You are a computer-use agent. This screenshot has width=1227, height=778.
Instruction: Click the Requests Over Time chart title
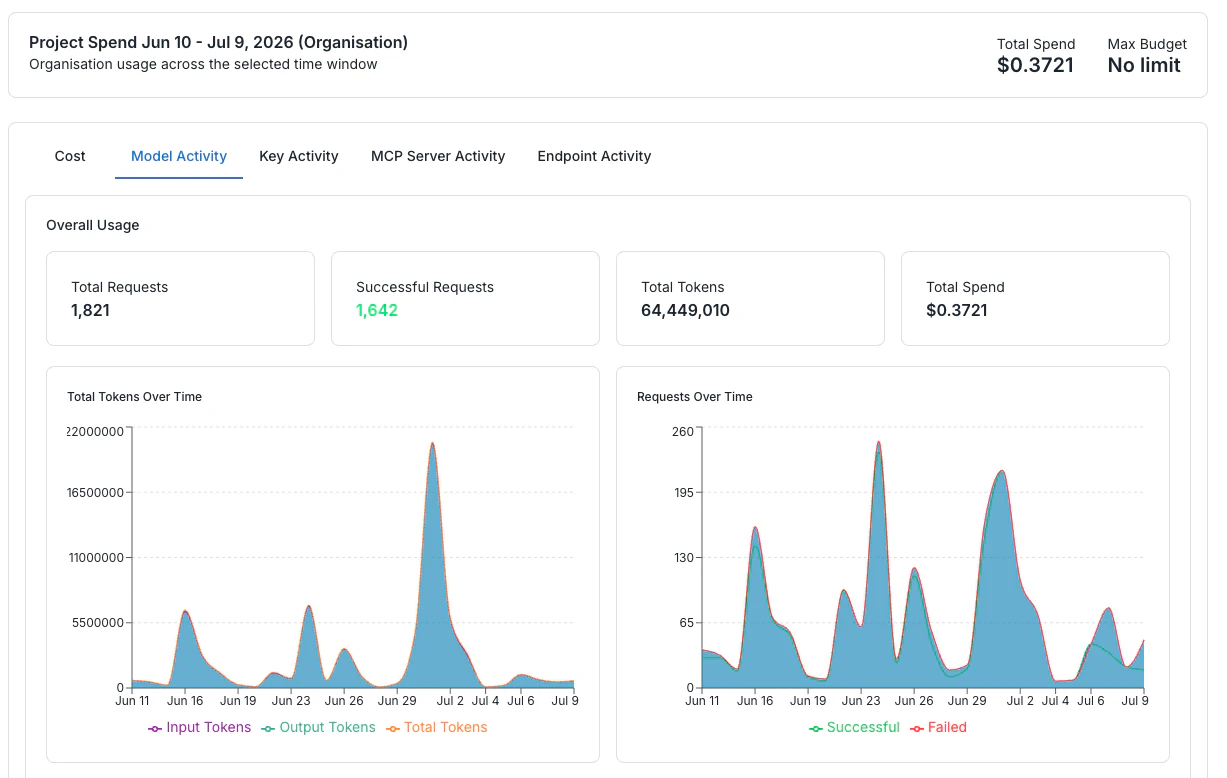click(695, 397)
